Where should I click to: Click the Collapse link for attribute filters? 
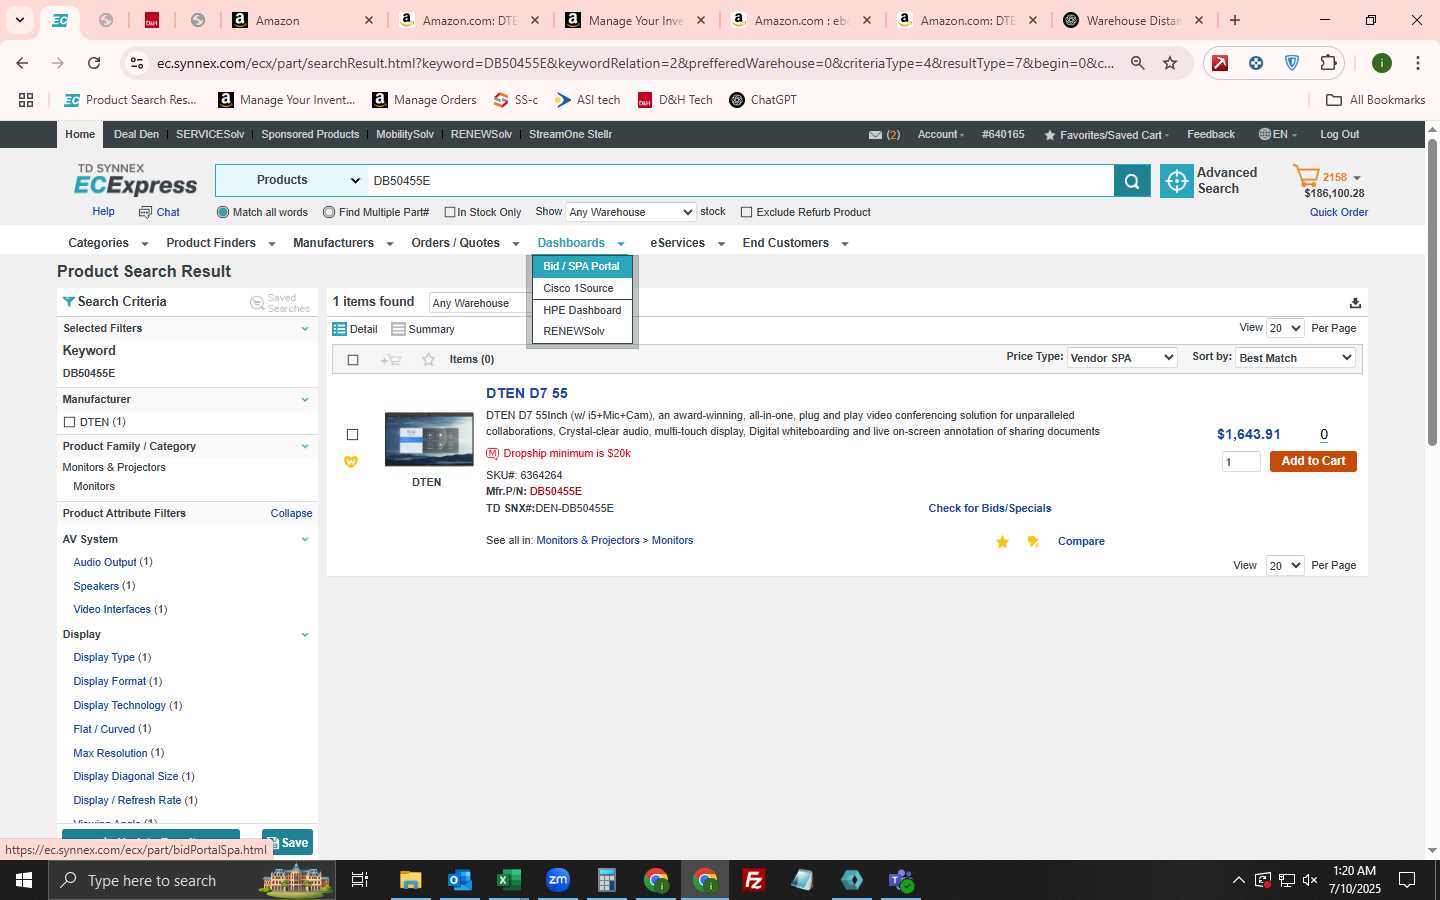tap(291, 513)
